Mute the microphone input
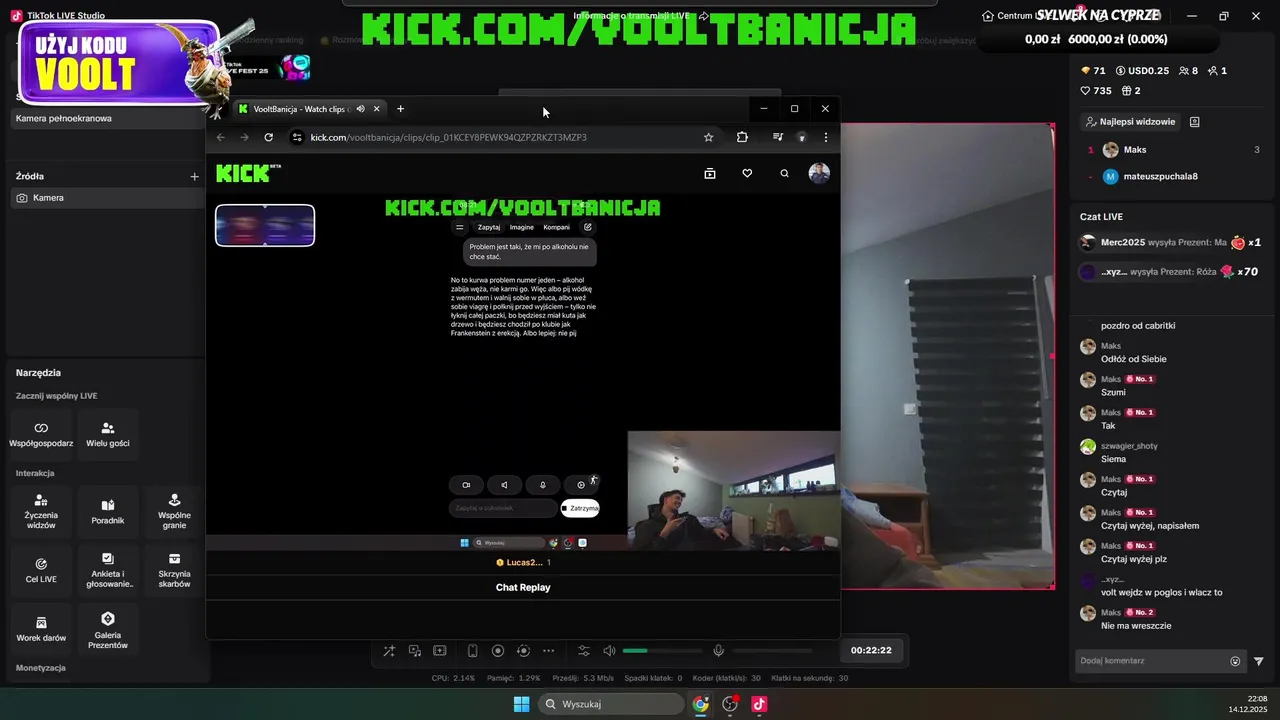Viewport: 1280px width, 720px height. click(x=718, y=651)
